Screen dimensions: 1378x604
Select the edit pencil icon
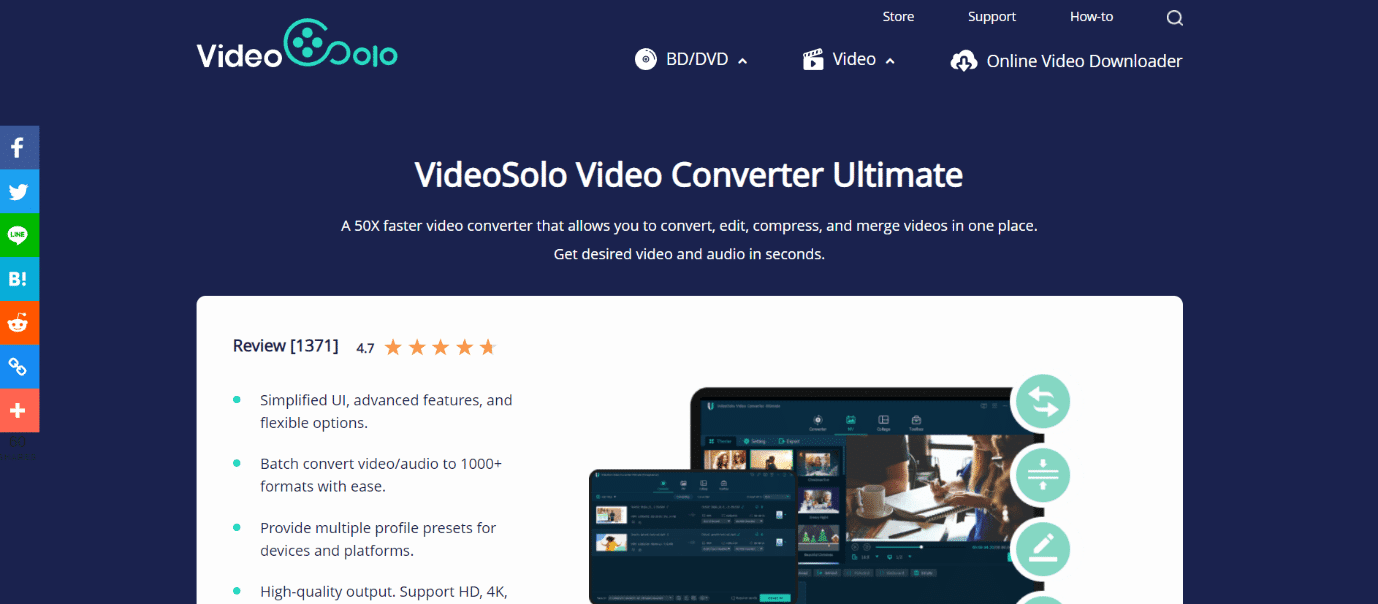pyautogui.click(x=1042, y=549)
